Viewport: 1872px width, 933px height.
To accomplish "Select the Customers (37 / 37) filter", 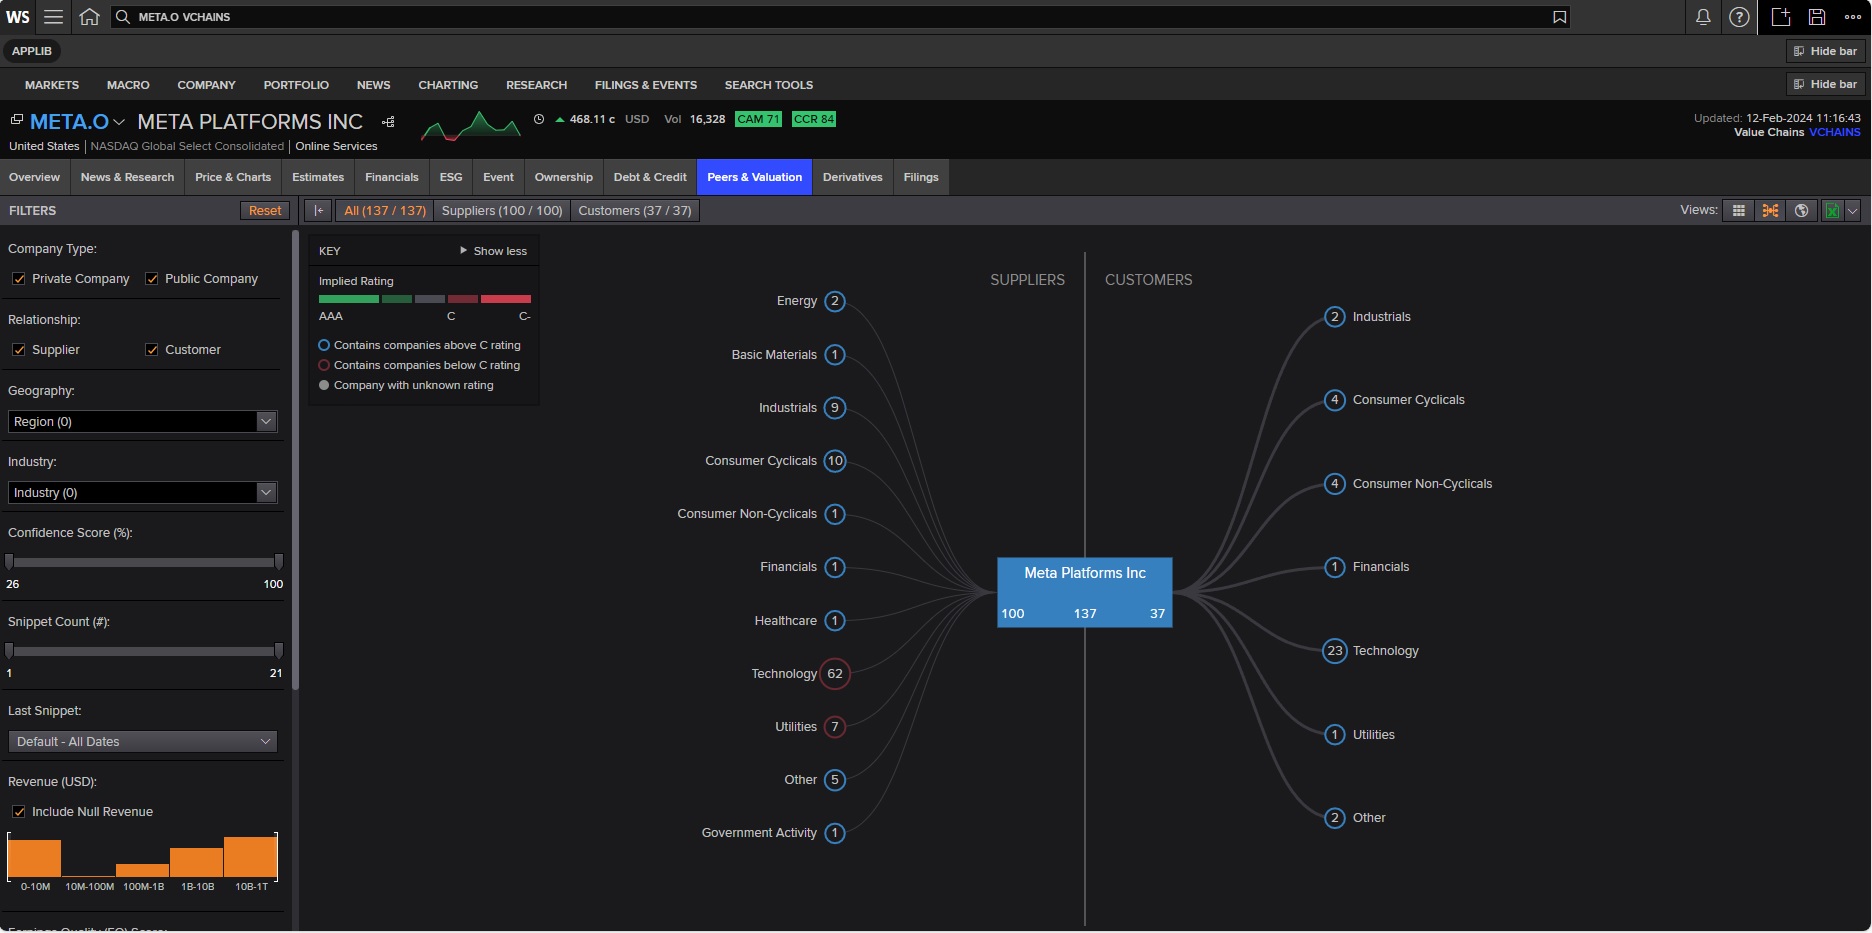I will (634, 210).
